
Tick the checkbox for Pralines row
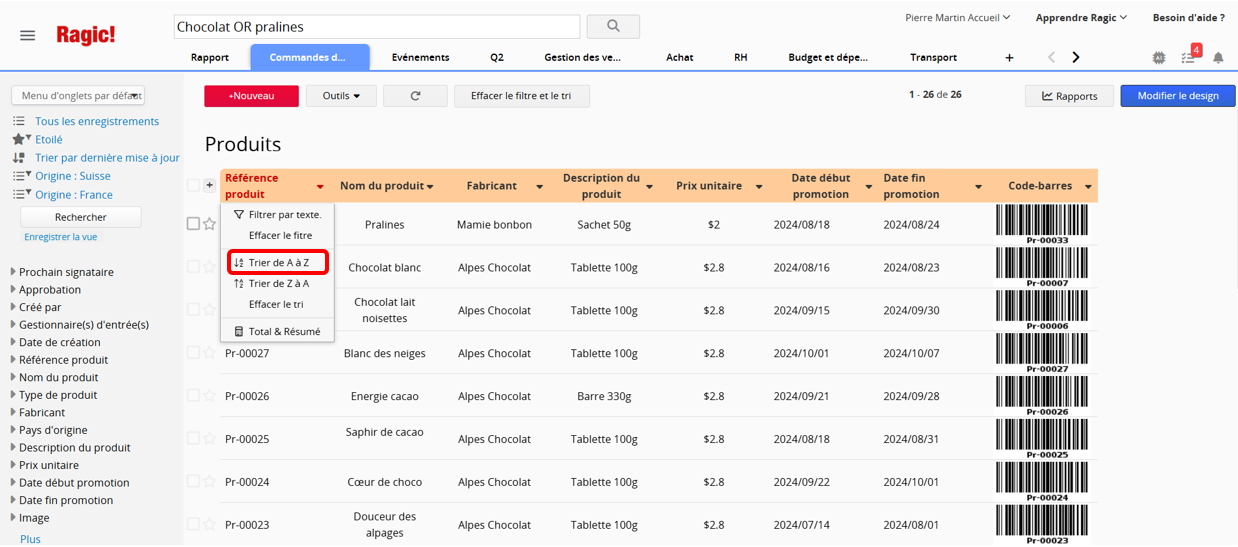coord(193,224)
